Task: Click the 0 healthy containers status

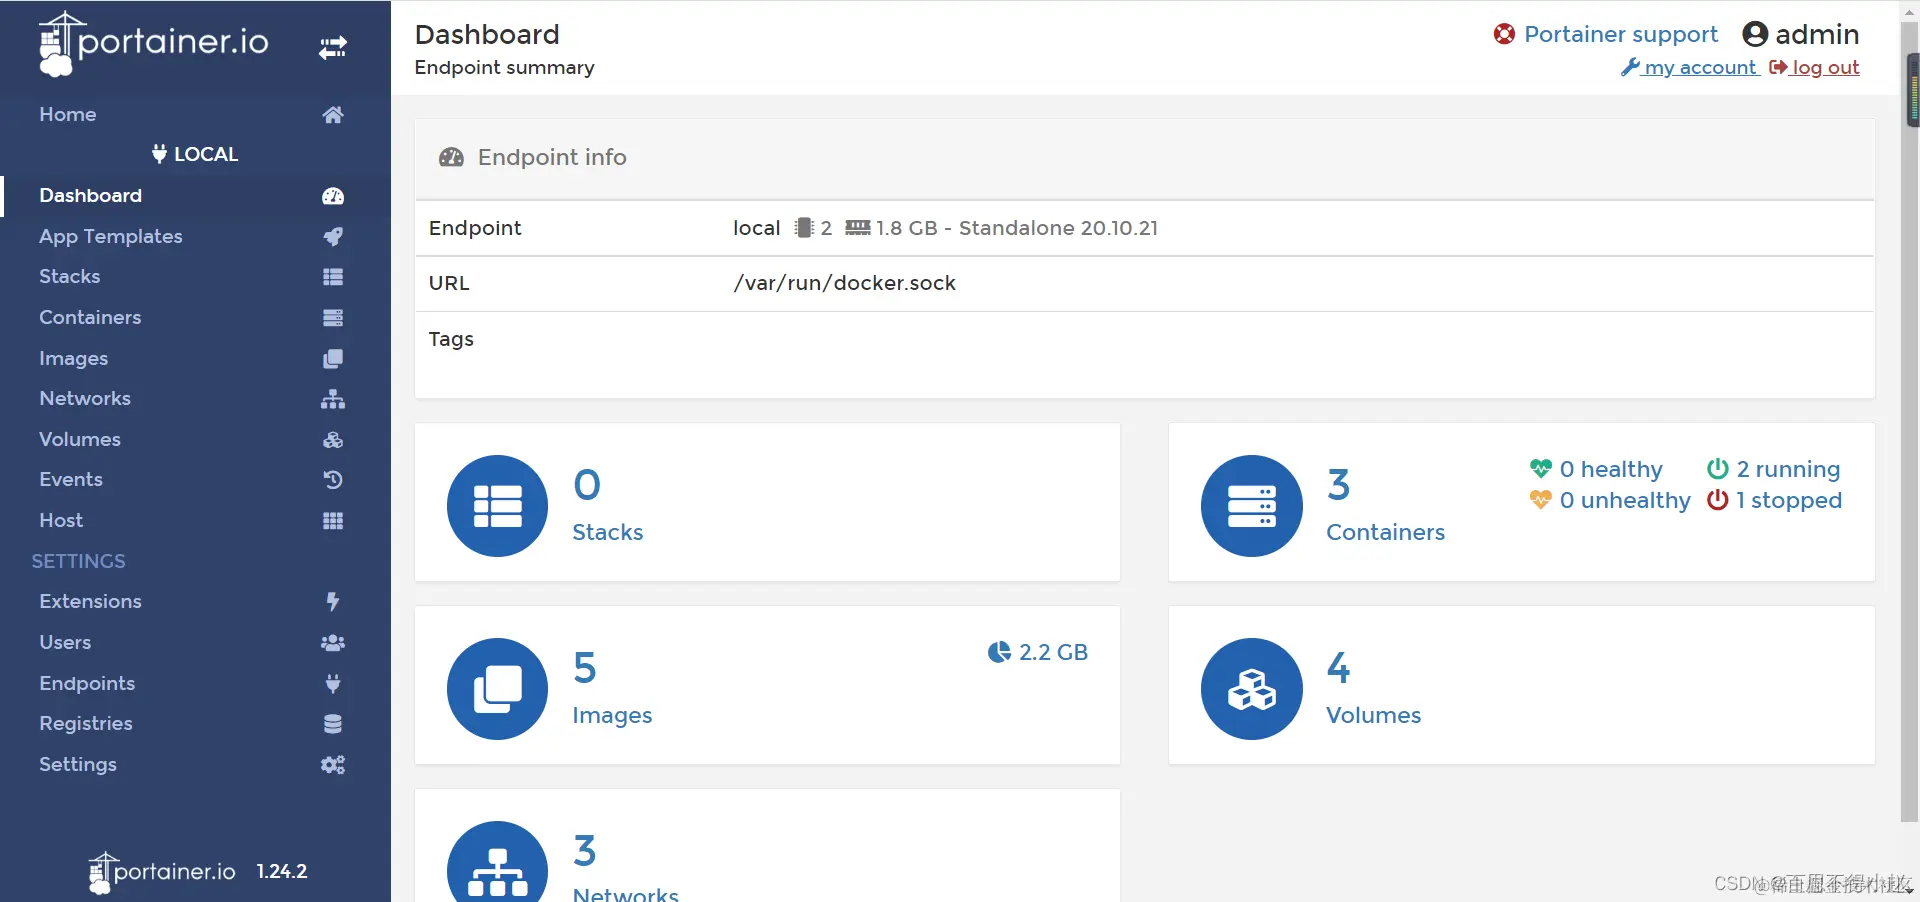Action: (x=1596, y=469)
